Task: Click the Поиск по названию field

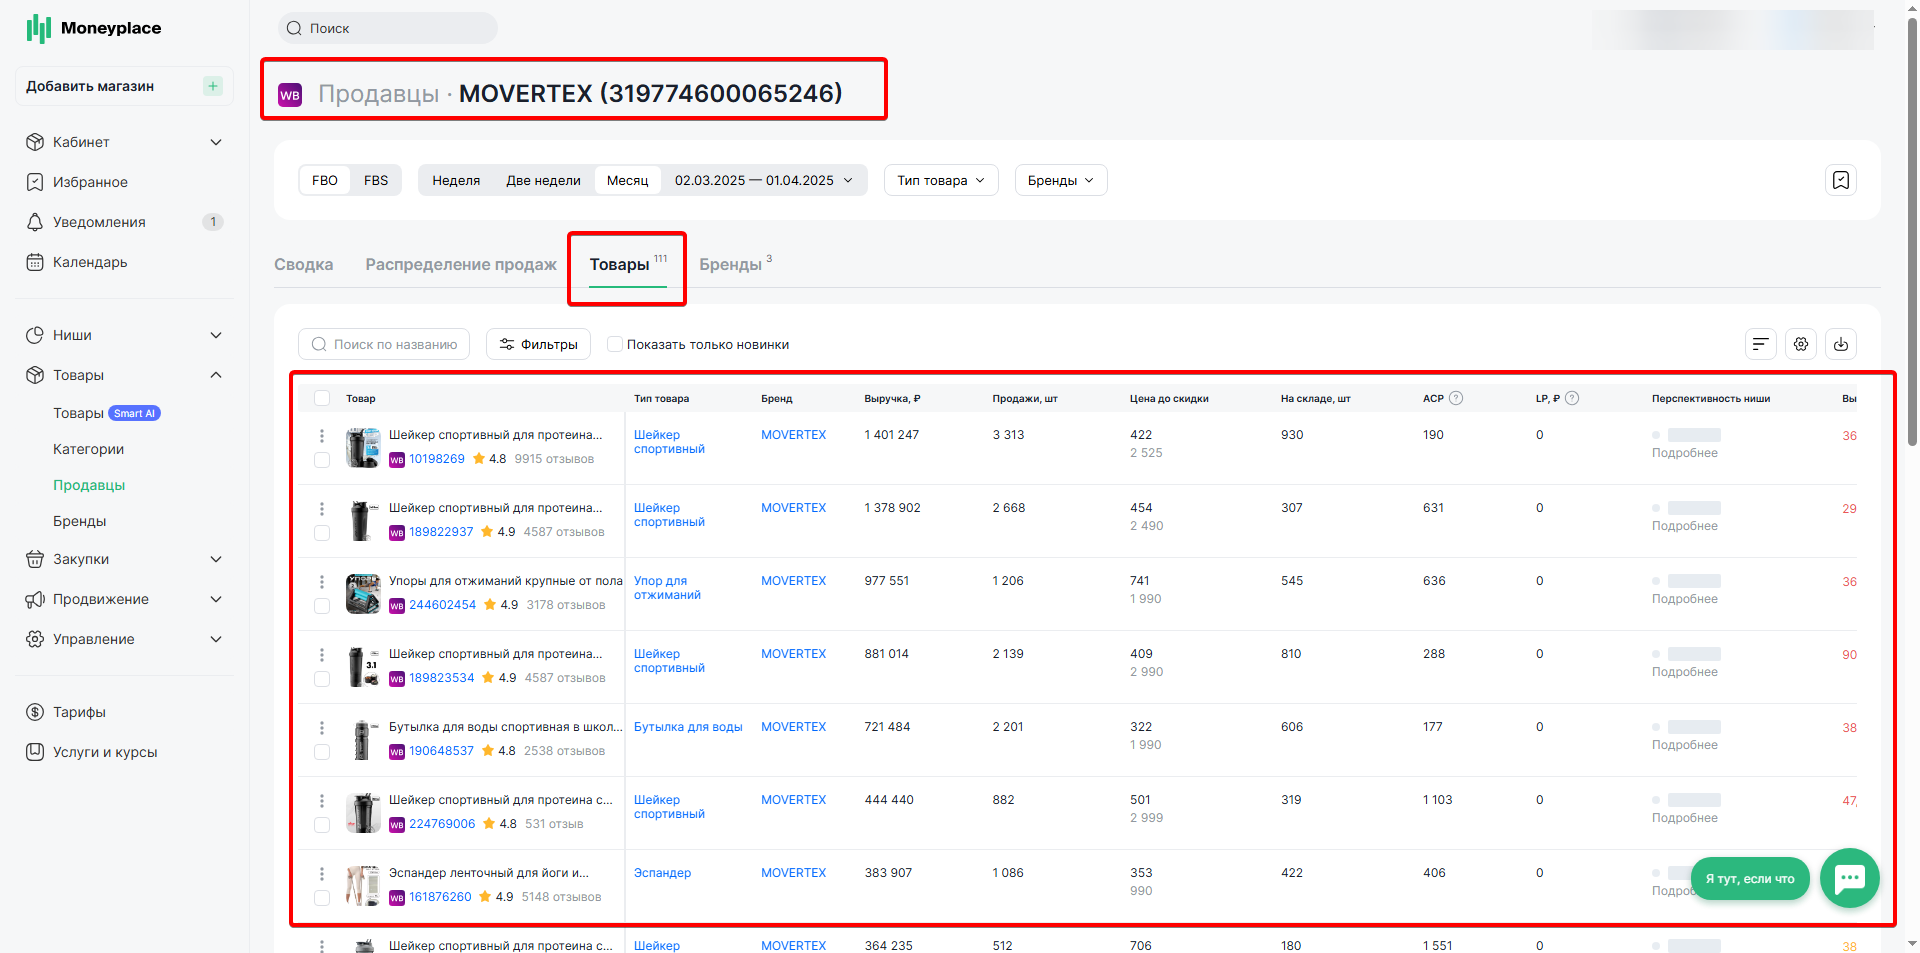Action: (384, 344)
